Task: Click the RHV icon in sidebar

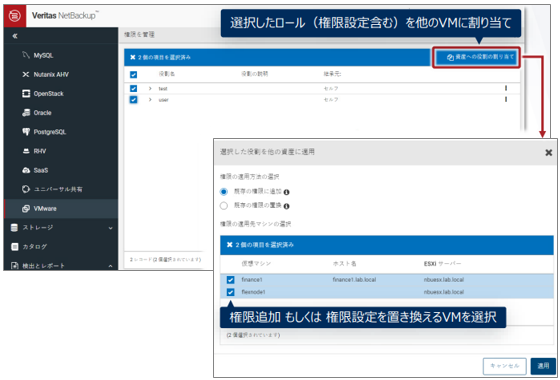Action: coord(26,151)
